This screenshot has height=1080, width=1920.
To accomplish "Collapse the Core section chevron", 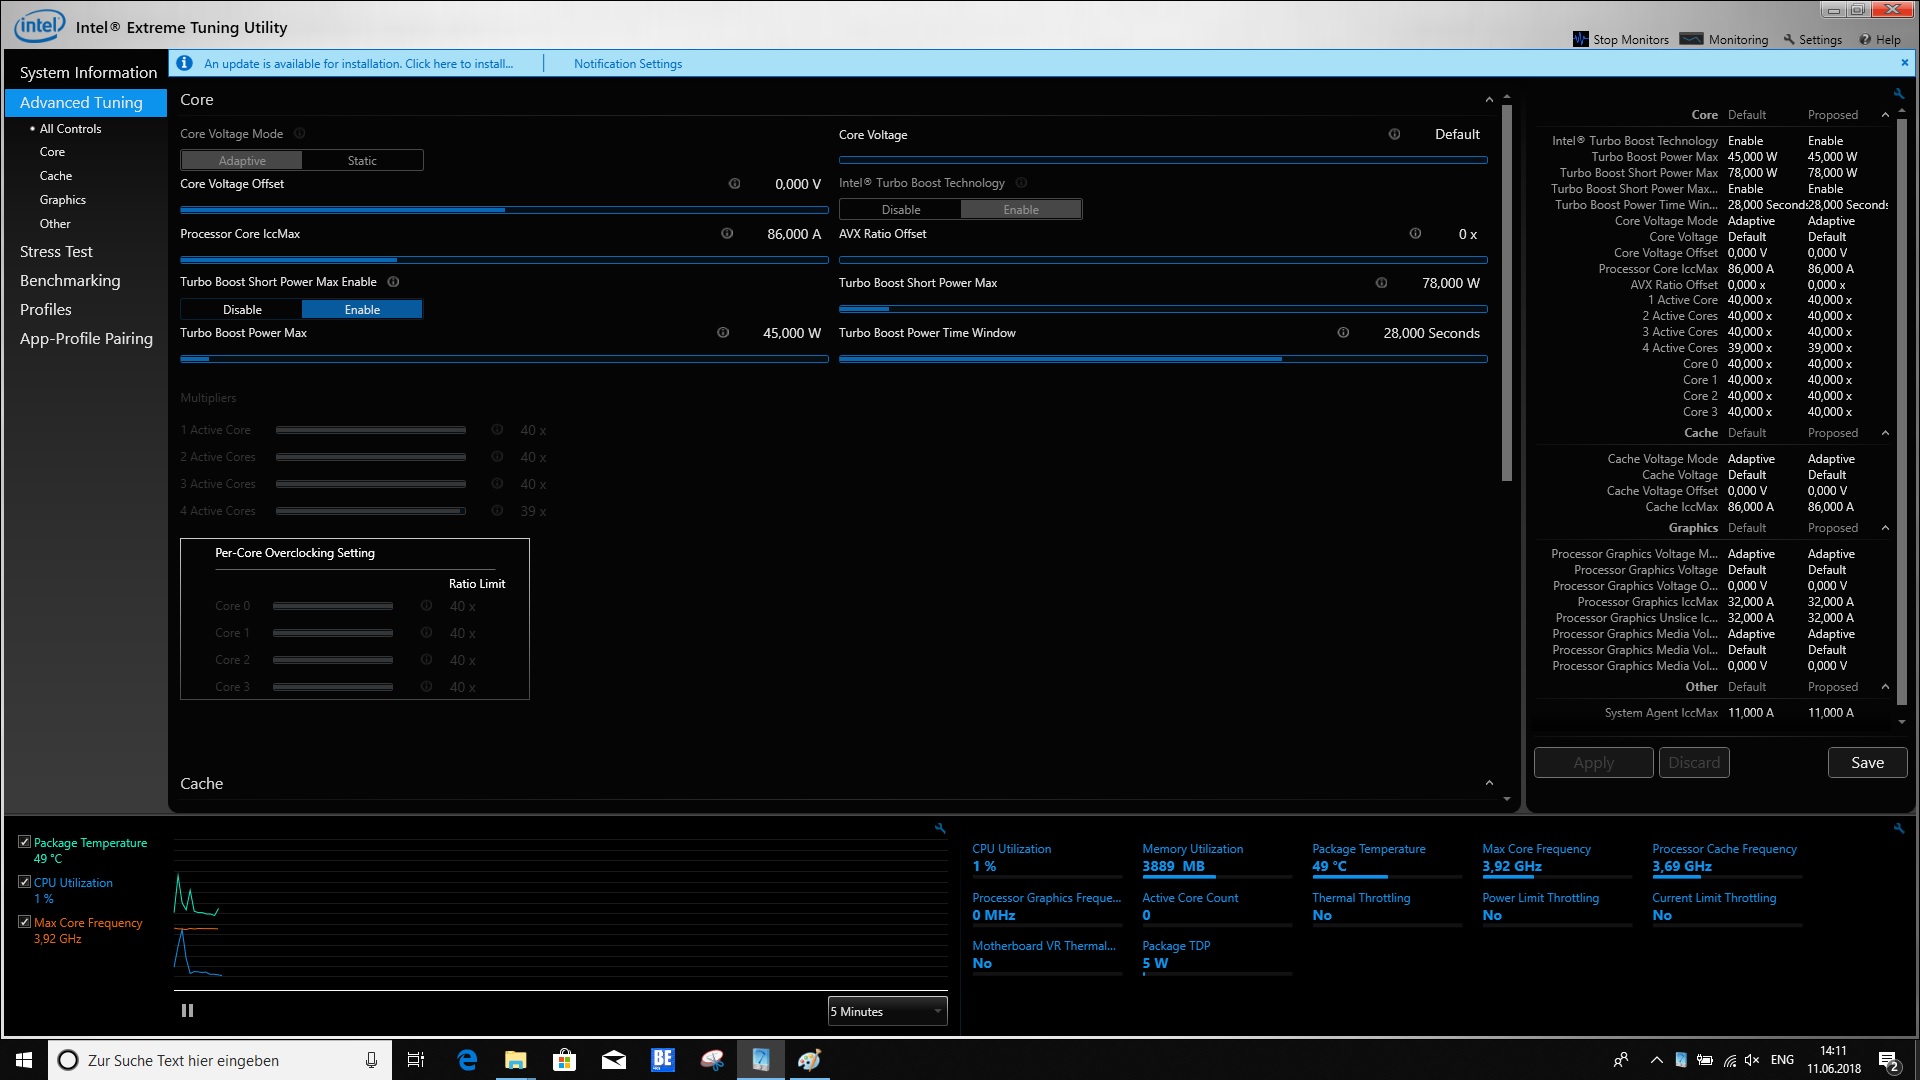I will 1489,100.
